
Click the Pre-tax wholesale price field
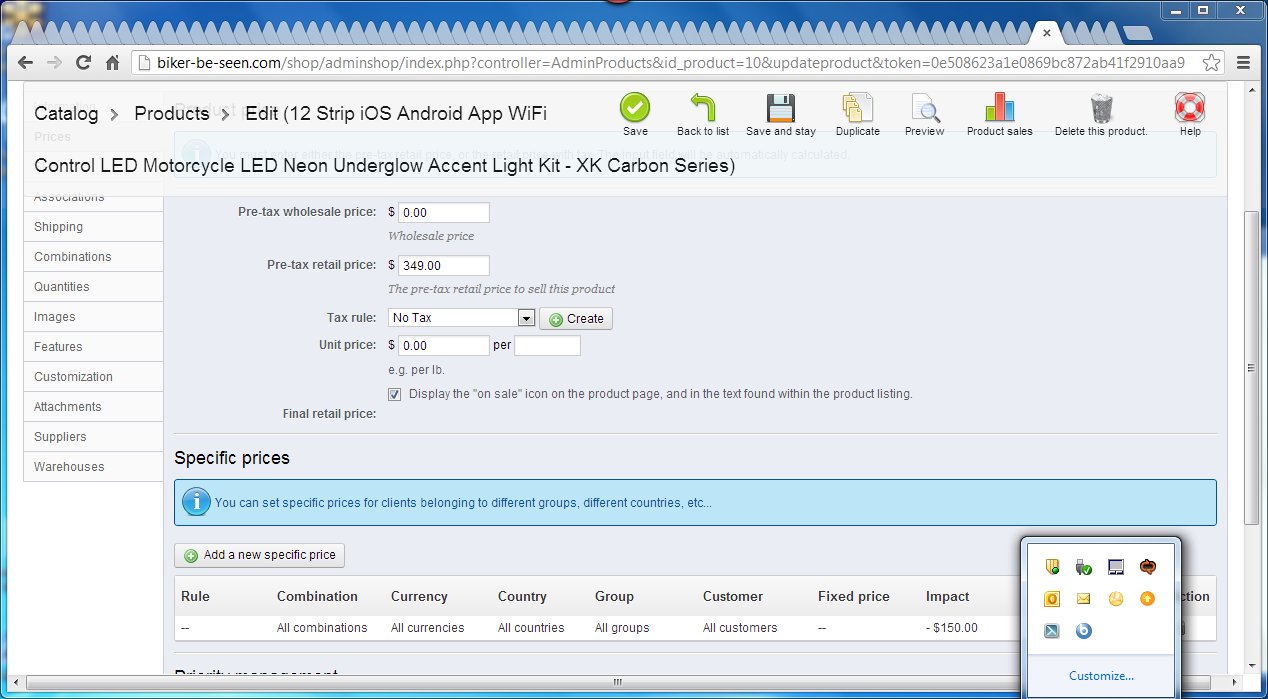pos(444,213)
